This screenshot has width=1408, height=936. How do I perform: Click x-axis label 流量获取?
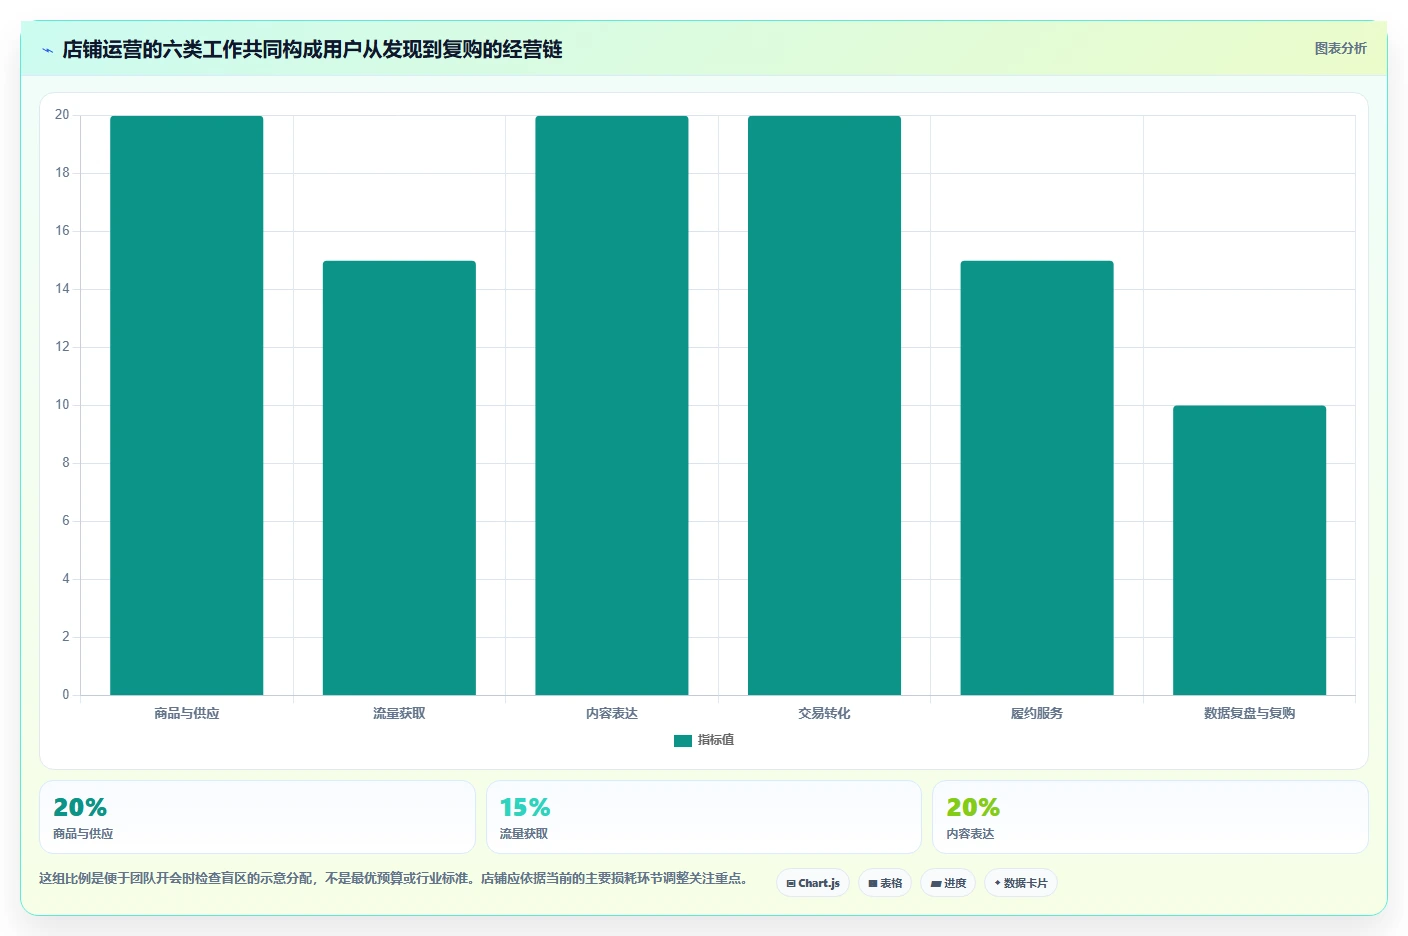(399, 713)
